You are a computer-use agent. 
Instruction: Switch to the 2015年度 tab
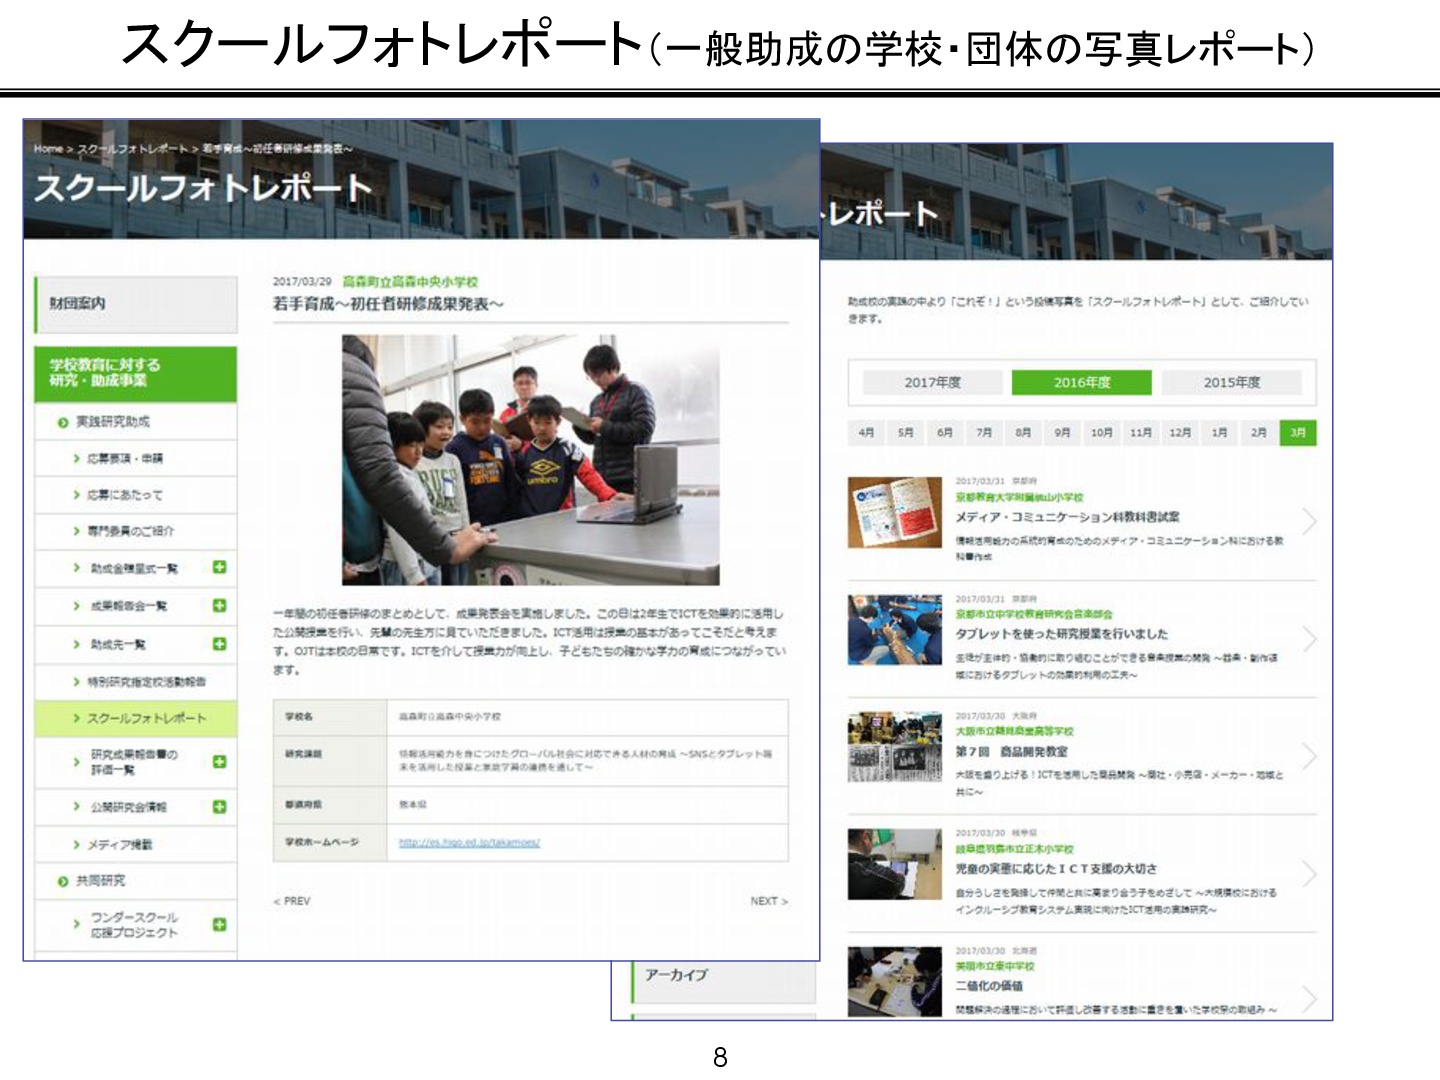(x=1232, y=383)
